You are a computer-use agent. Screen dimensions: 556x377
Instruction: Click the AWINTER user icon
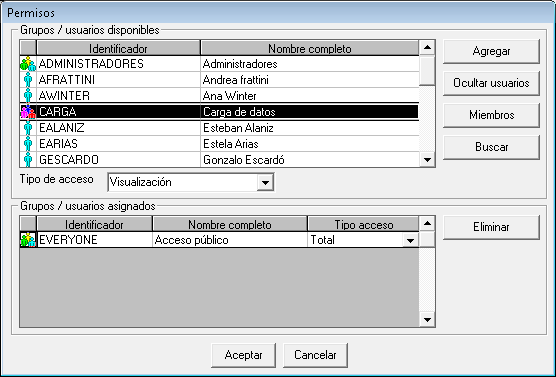point(28,96)
